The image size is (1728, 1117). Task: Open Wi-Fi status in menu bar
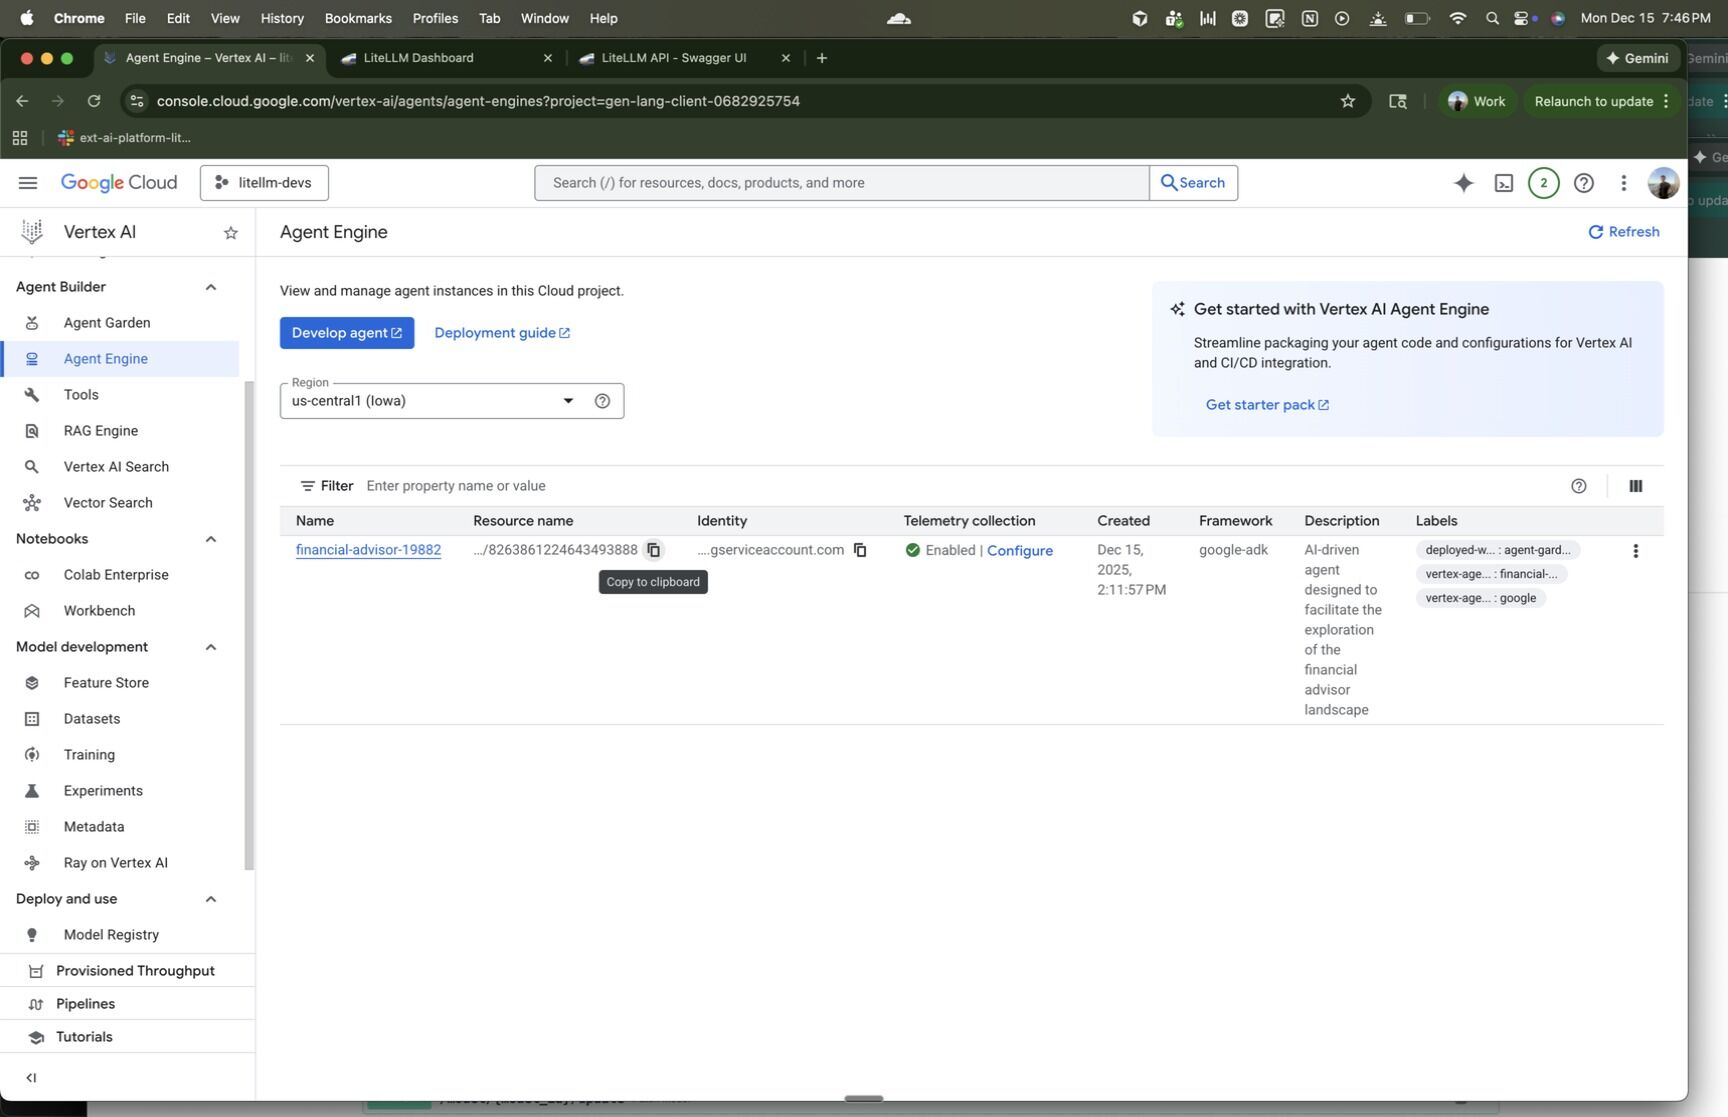click(x=1458, y=18)
